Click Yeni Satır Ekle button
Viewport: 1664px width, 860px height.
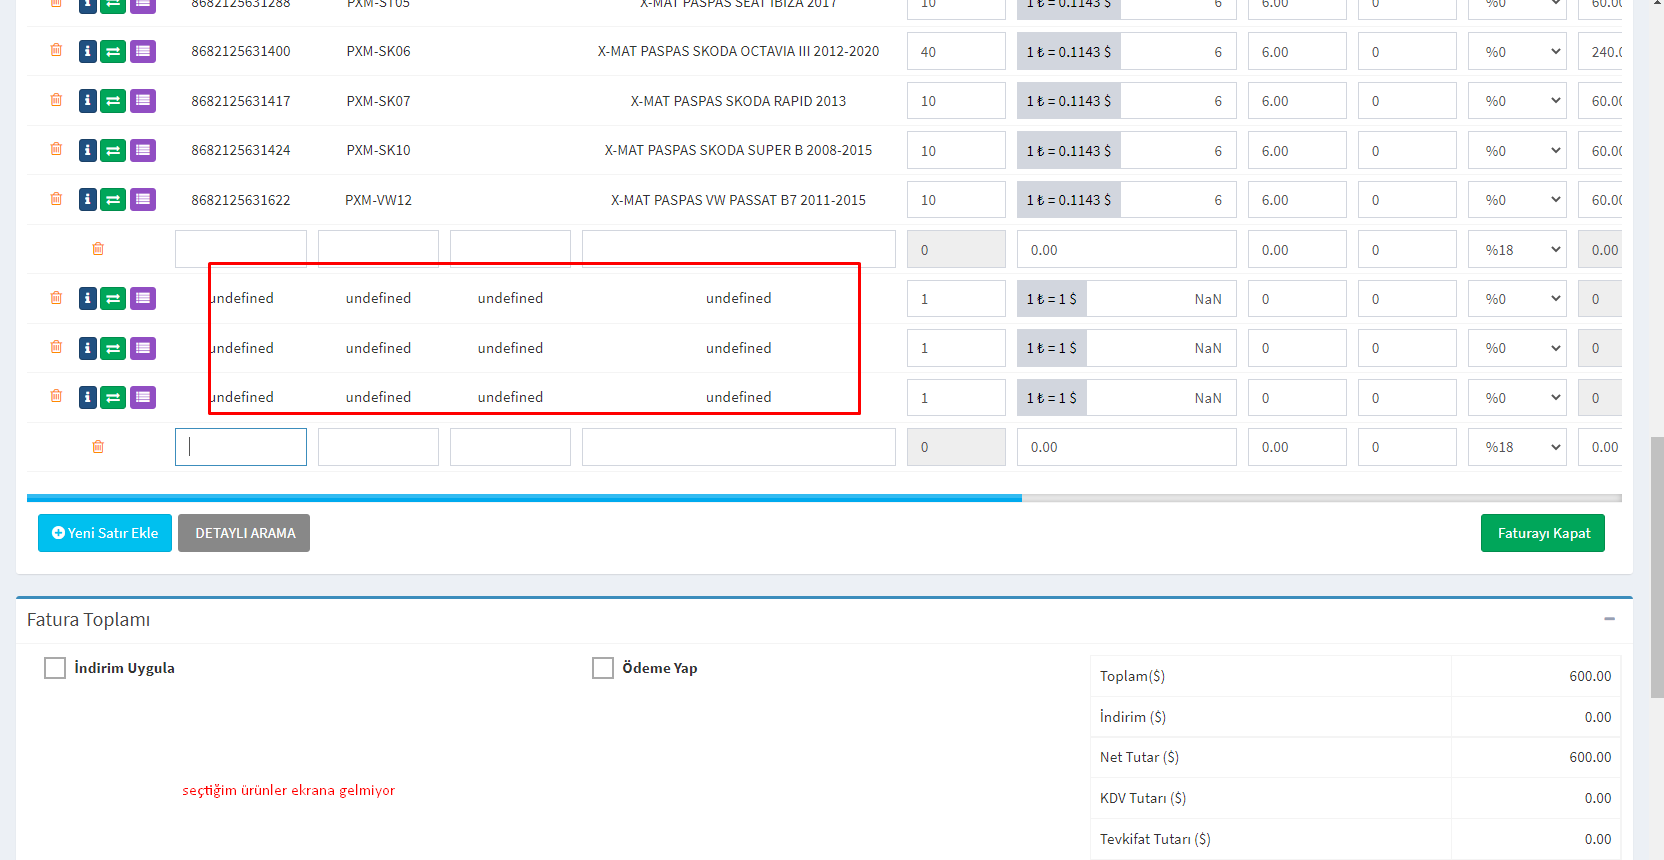coord(105,533)
